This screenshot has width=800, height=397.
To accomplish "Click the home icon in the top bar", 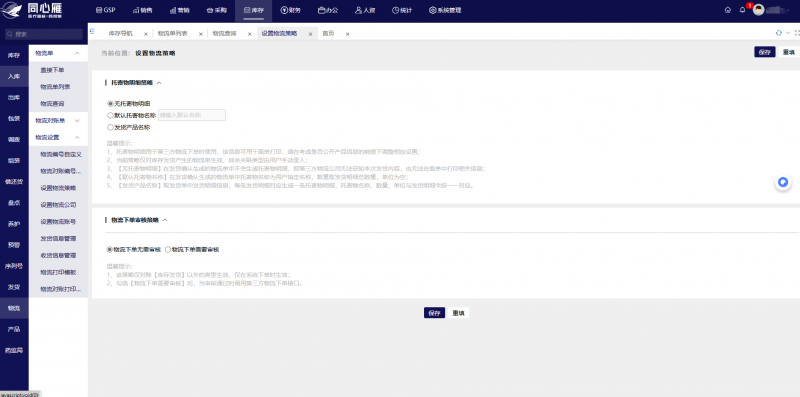I will click(728, 10).
